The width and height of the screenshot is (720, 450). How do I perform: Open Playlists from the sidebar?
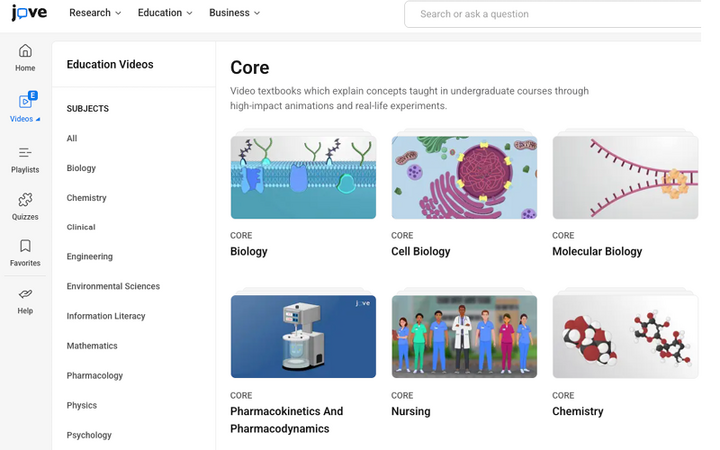tap(25, 158)
